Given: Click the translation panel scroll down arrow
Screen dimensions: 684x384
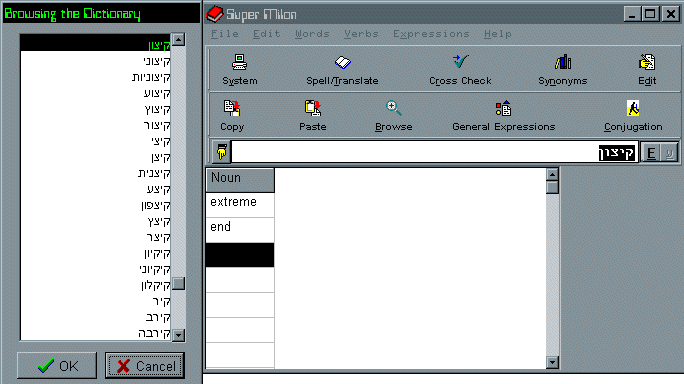Looking at the screenshot, I should (x=552, y=362).
